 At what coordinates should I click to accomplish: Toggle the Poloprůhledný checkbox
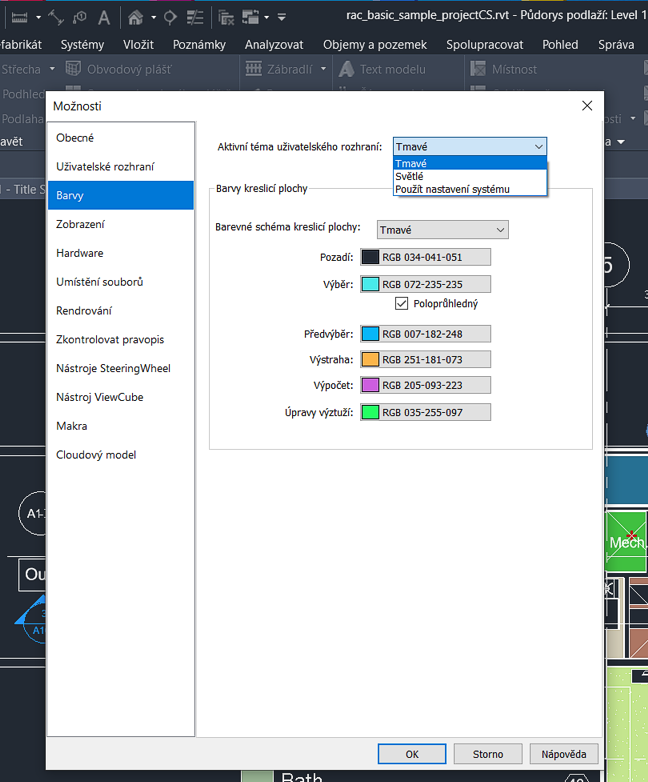click(403, 303)
